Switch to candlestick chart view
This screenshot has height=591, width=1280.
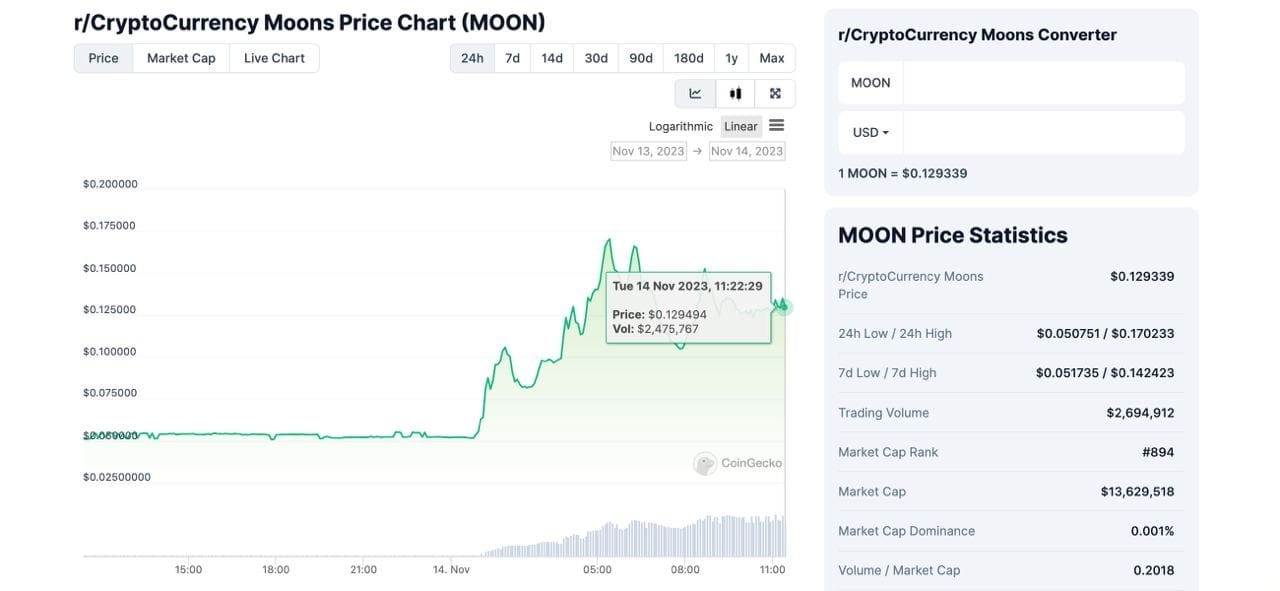point(735,92)
